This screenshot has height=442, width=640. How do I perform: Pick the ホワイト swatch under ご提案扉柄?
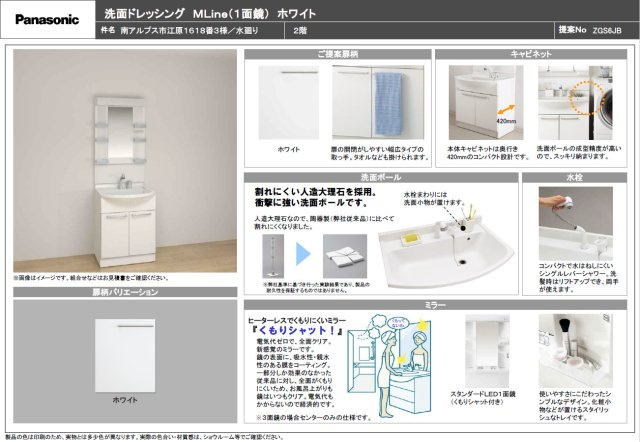coord(287,100)
